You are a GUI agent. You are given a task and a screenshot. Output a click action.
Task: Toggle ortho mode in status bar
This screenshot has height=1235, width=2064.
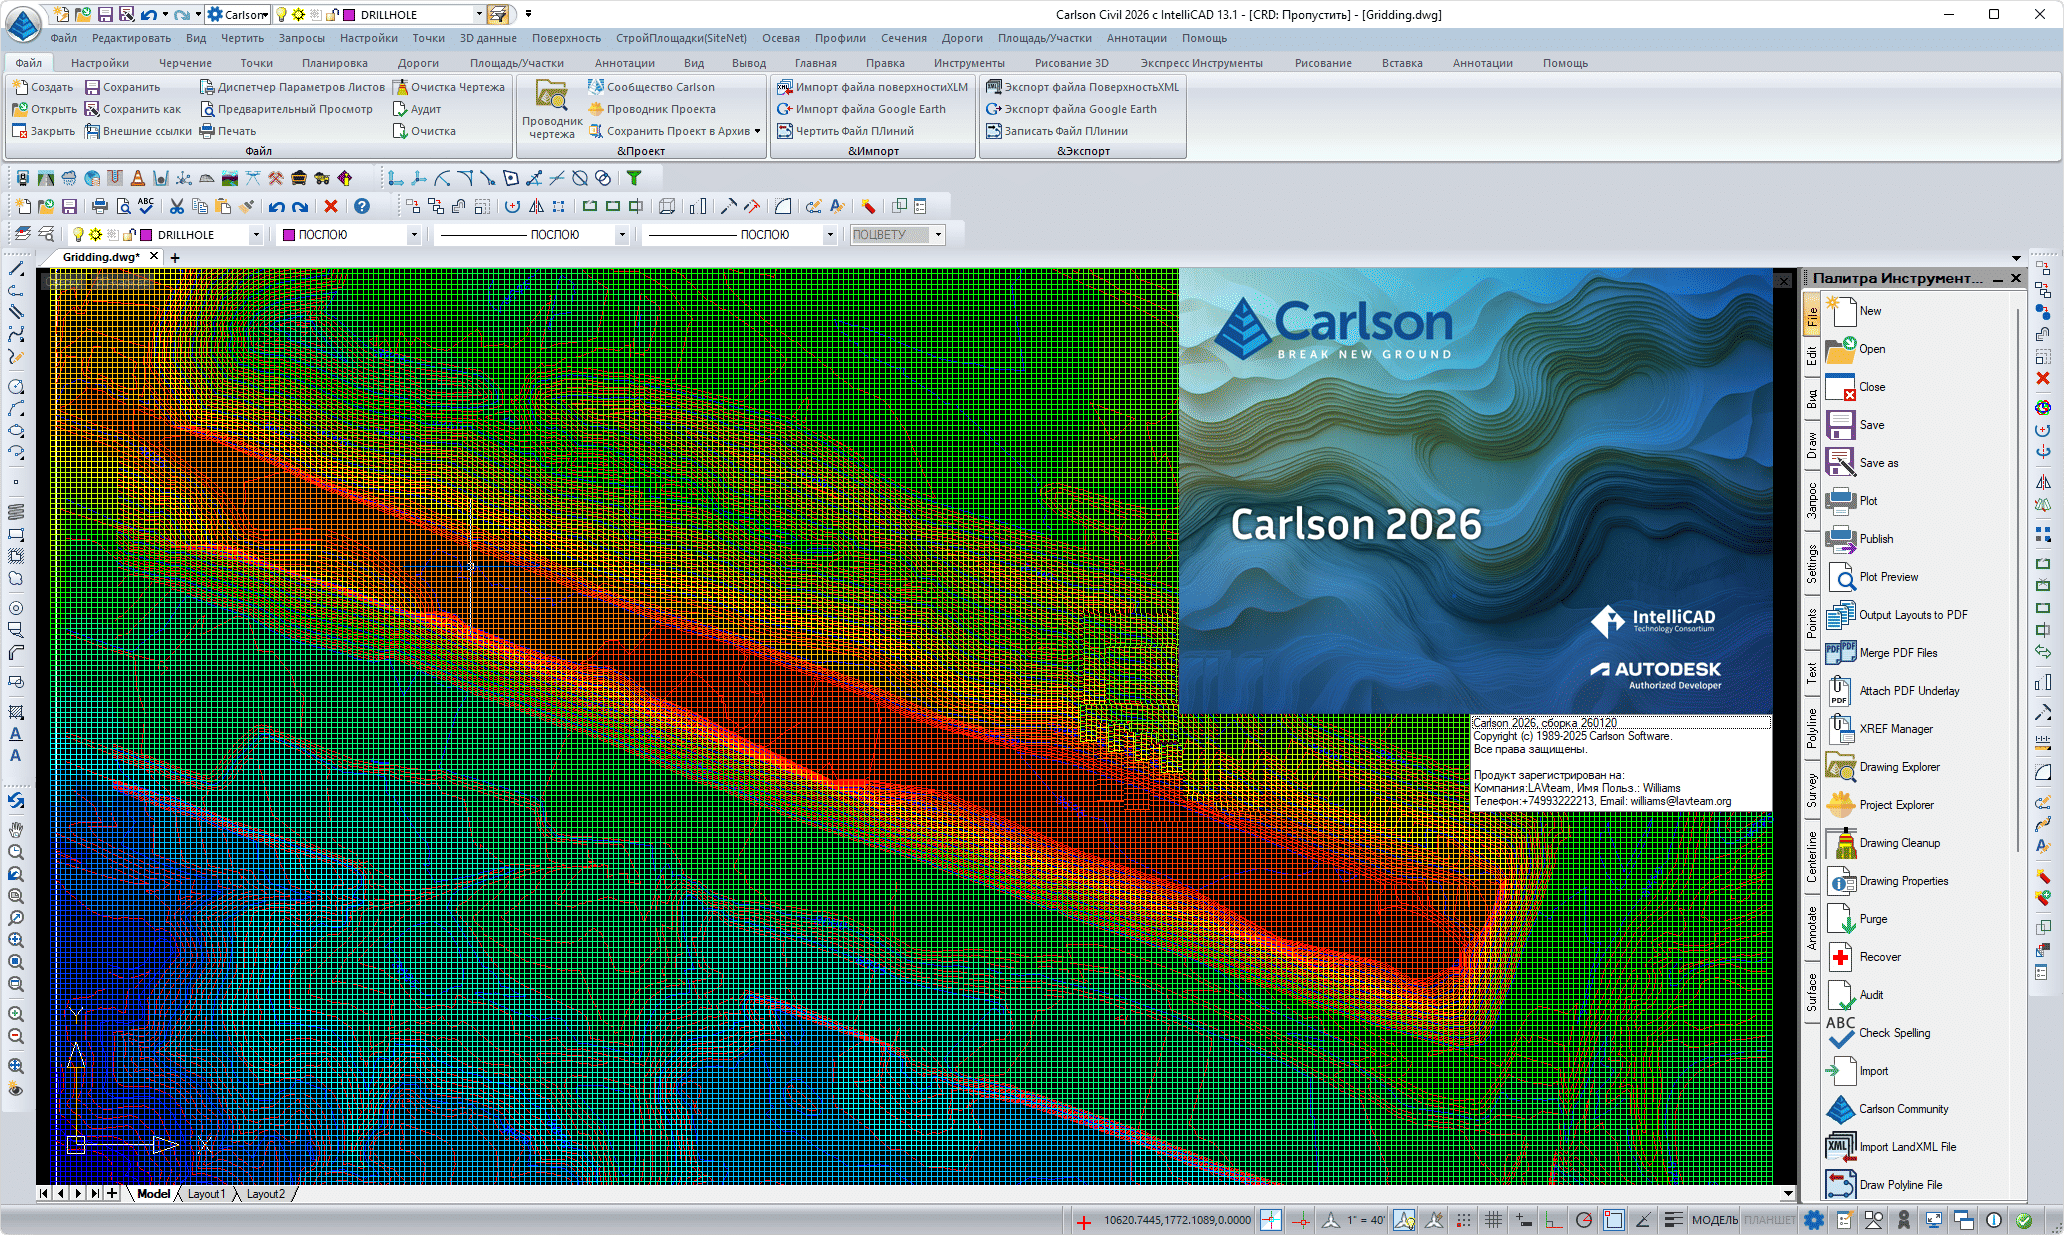click(1553, 1220)
